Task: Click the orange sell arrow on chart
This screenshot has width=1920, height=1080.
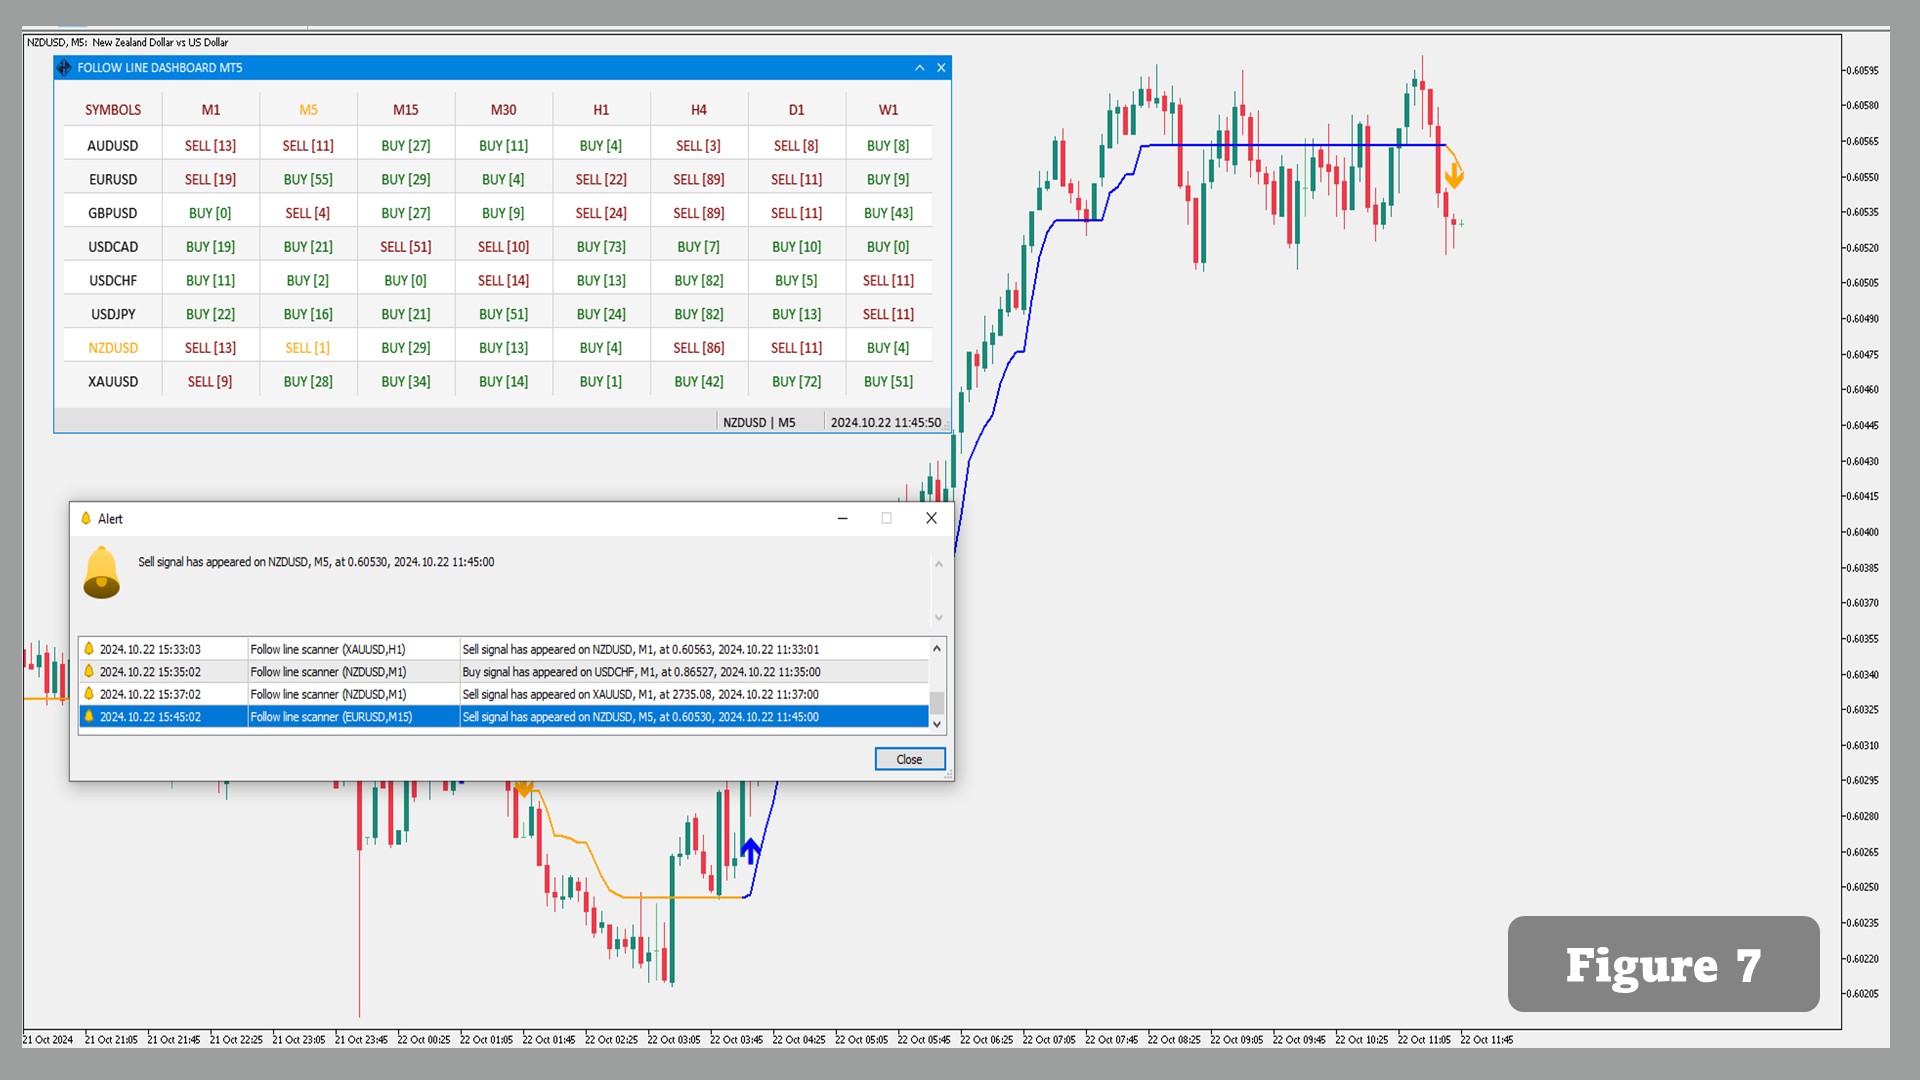Action: pos(1454,176)
